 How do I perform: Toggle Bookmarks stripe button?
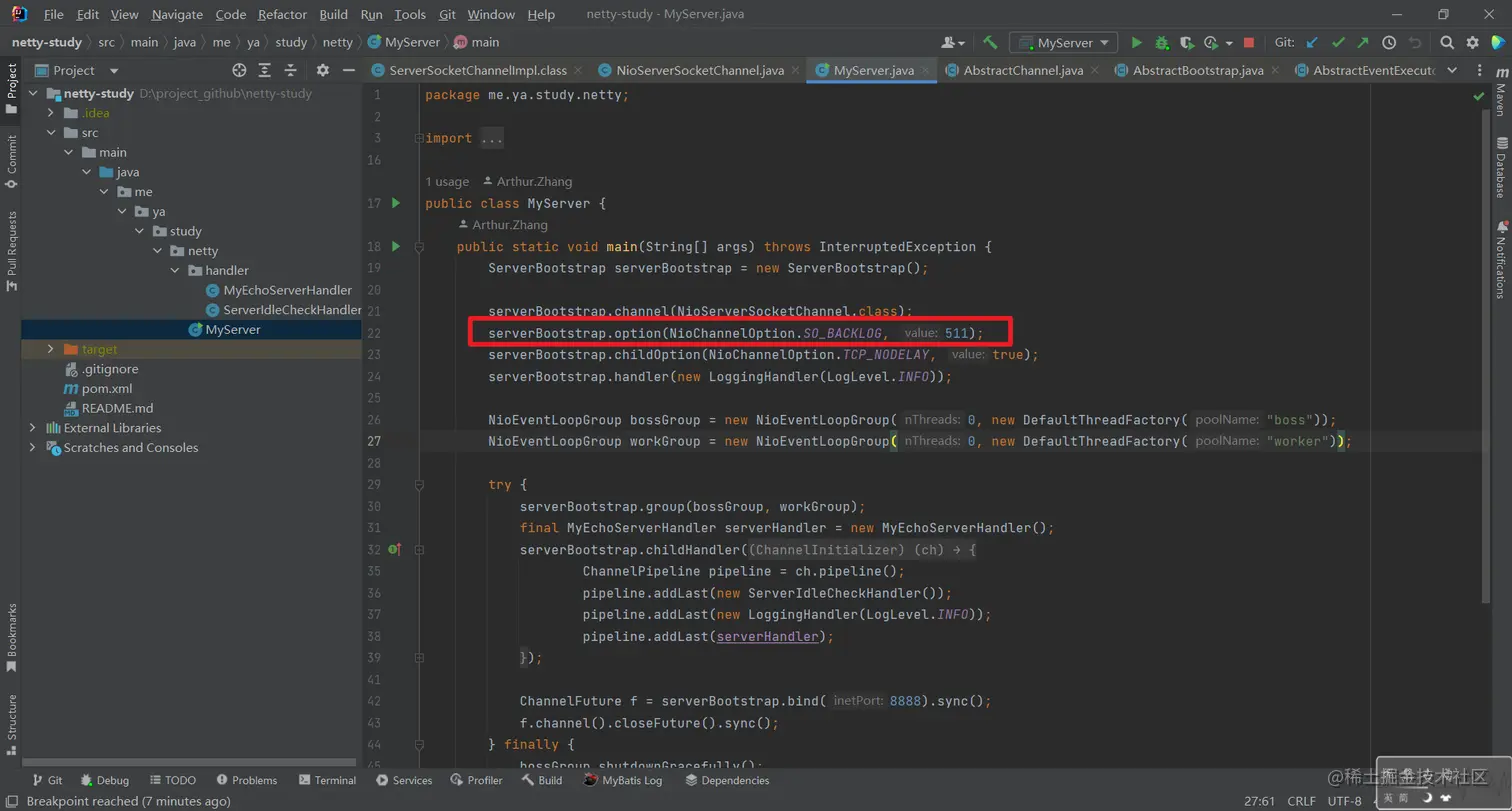(x=11, y=636)
